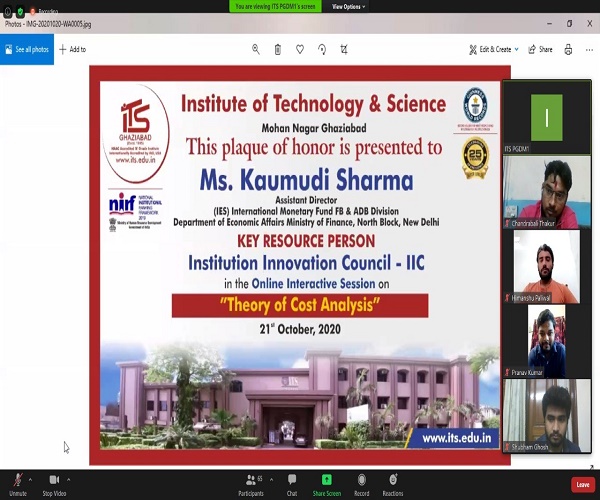This screenshot has width=600, height=500.
Task: Start recording with the Record button
Action: coord(362,485)
